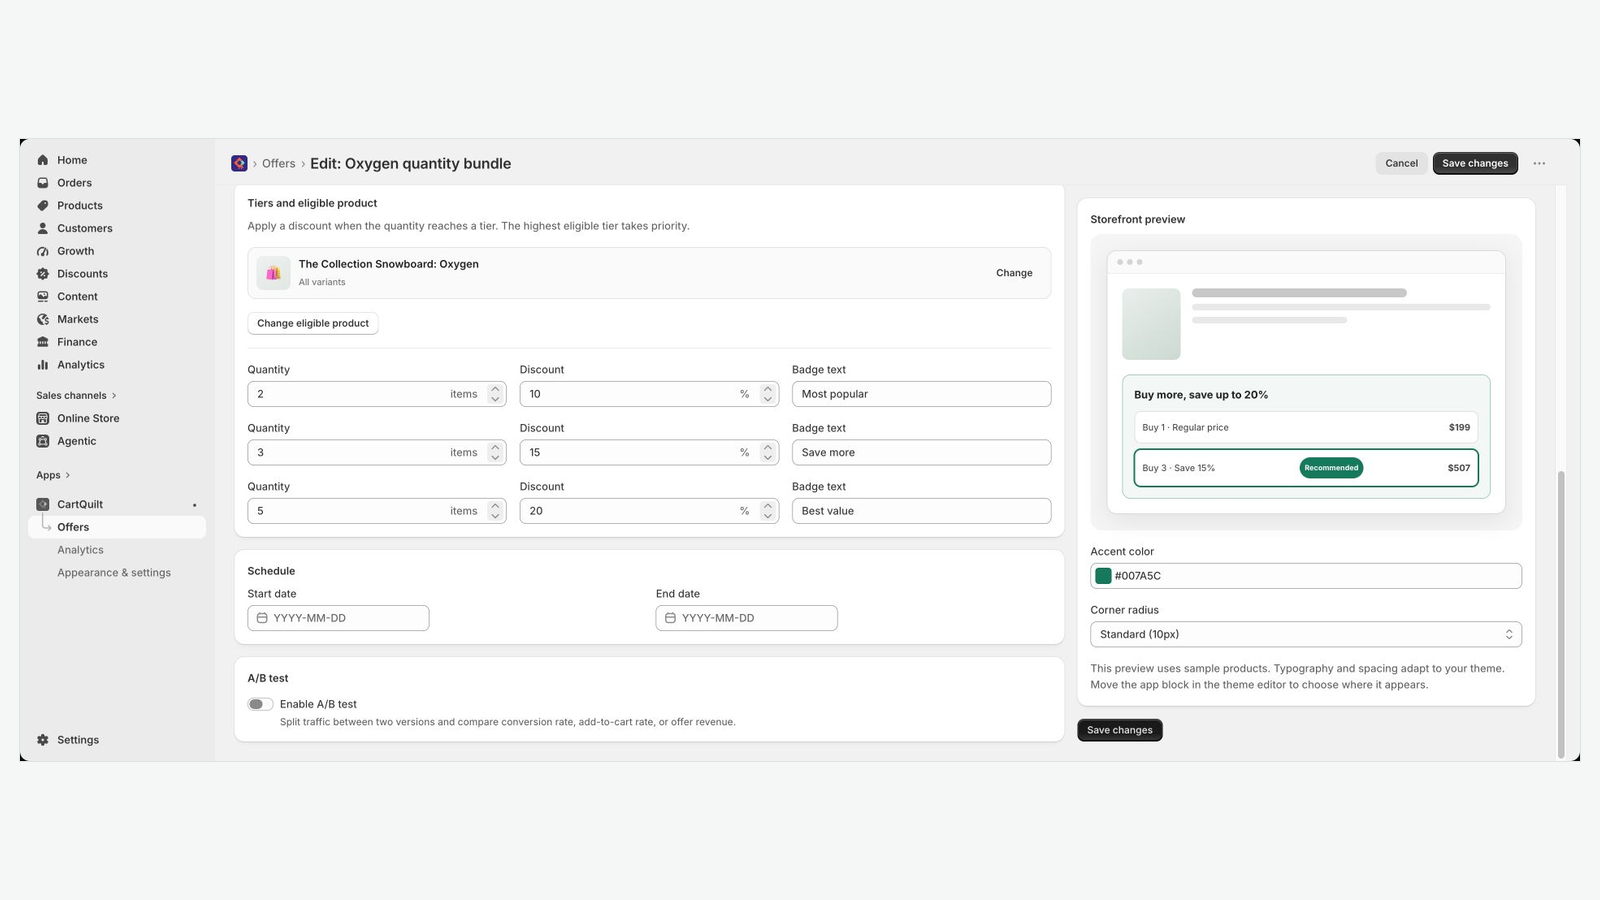Open the three-dot more actions menu
This screenshot has width=1600, height=900.
(x=1539, y=163)
